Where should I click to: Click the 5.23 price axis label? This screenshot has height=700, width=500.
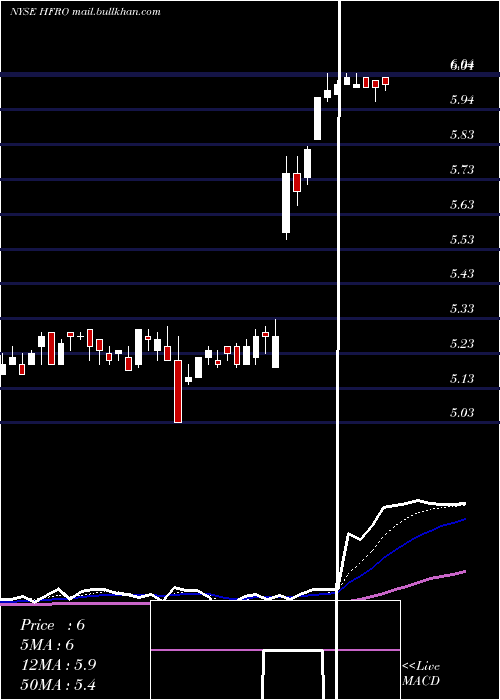click(462, 343)
